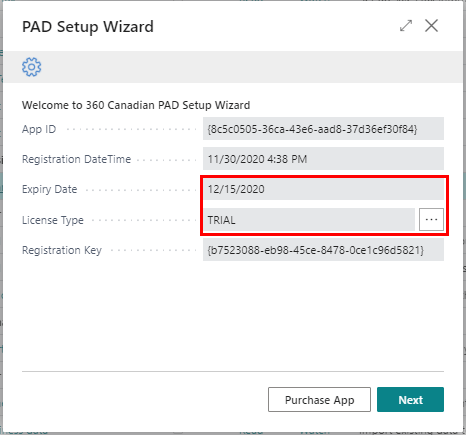Screen dimensions: 466x435
Task: Select the Registration DateTime value field
Action: tap(323, 159)
